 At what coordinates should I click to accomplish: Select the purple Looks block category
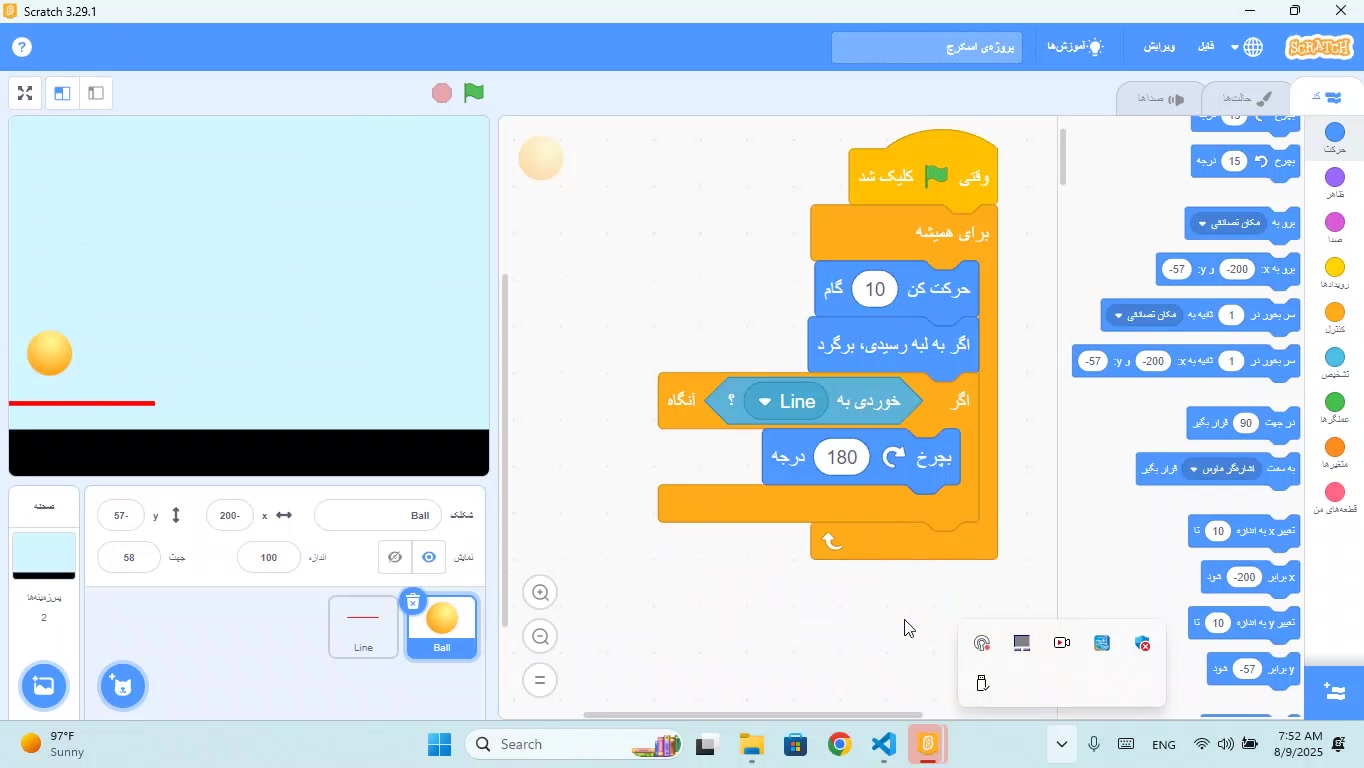pos(1335,183)
